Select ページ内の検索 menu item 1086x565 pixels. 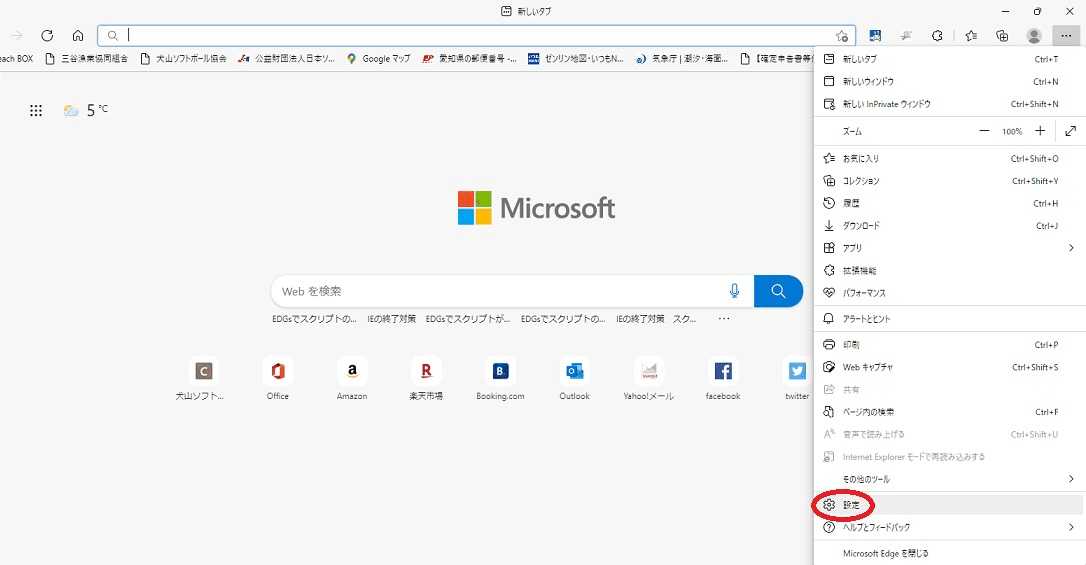point(950,412)
